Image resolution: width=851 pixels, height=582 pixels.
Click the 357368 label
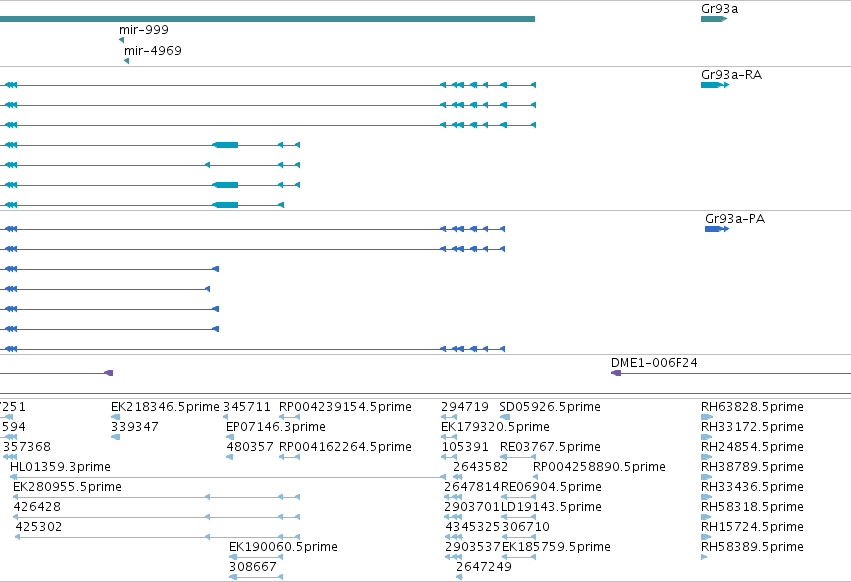[27, 447]
